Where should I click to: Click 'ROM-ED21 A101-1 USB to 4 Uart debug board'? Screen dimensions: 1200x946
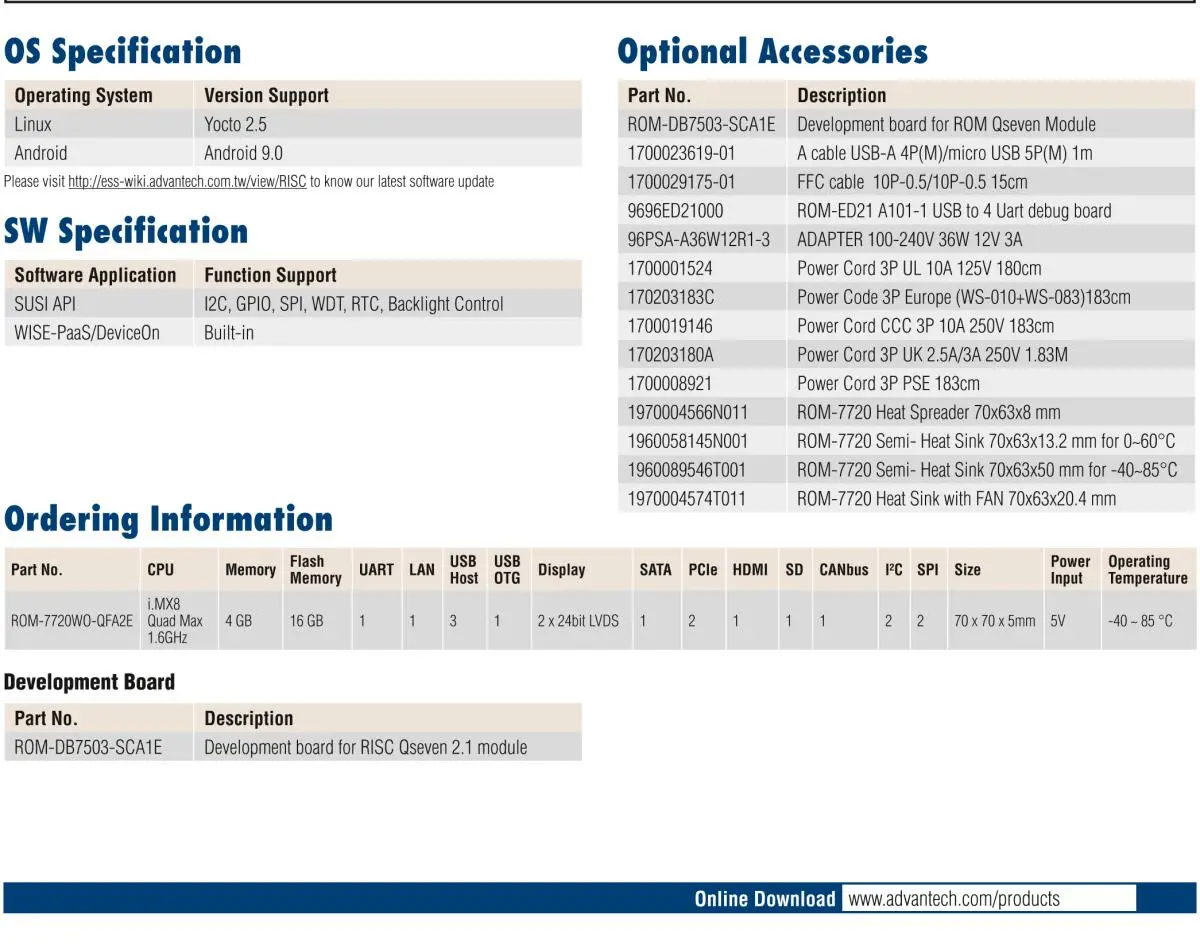(x=954, y=211)
